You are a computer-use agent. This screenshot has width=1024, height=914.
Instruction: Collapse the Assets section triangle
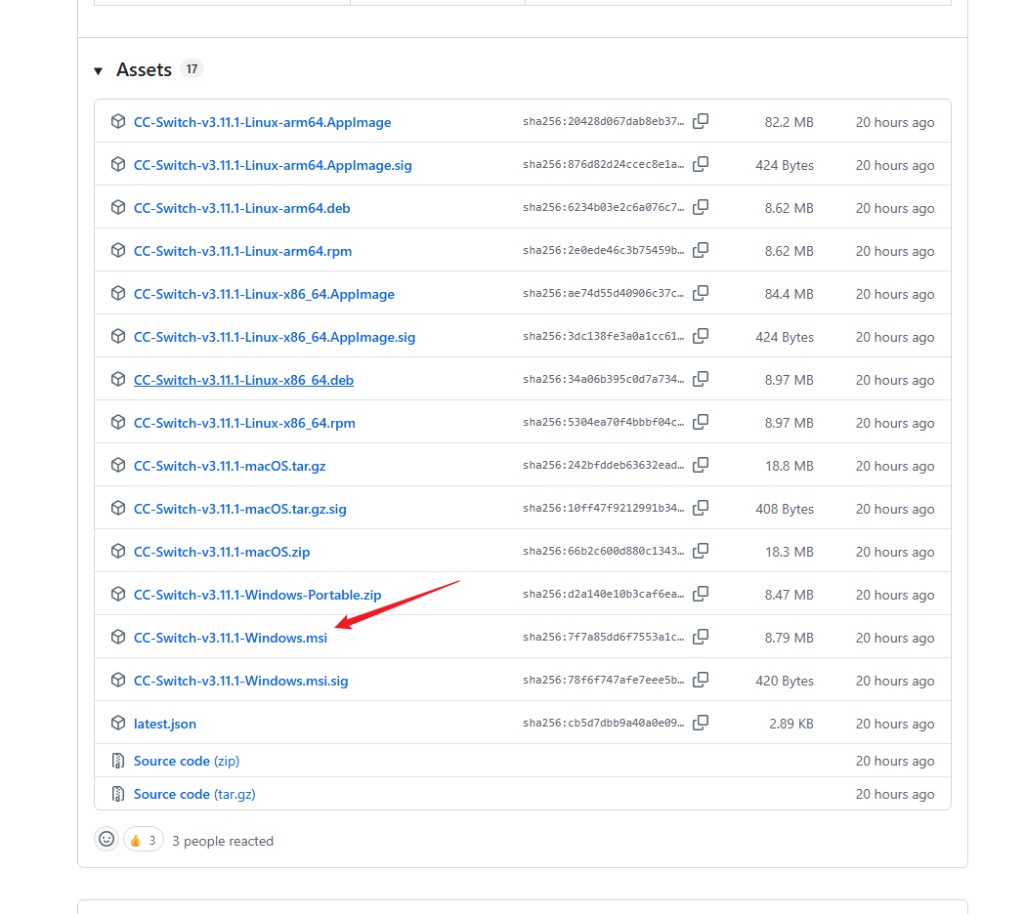click(x=98, y=70)
